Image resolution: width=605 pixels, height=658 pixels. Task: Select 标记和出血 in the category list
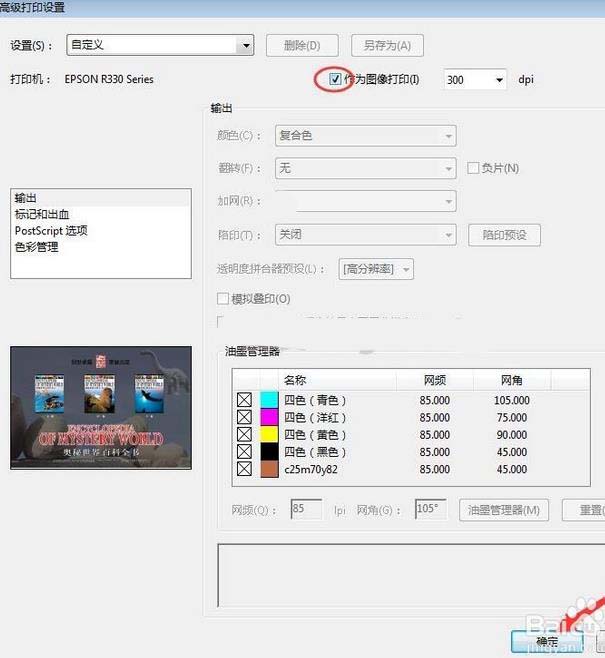click(x=101, y=214)
